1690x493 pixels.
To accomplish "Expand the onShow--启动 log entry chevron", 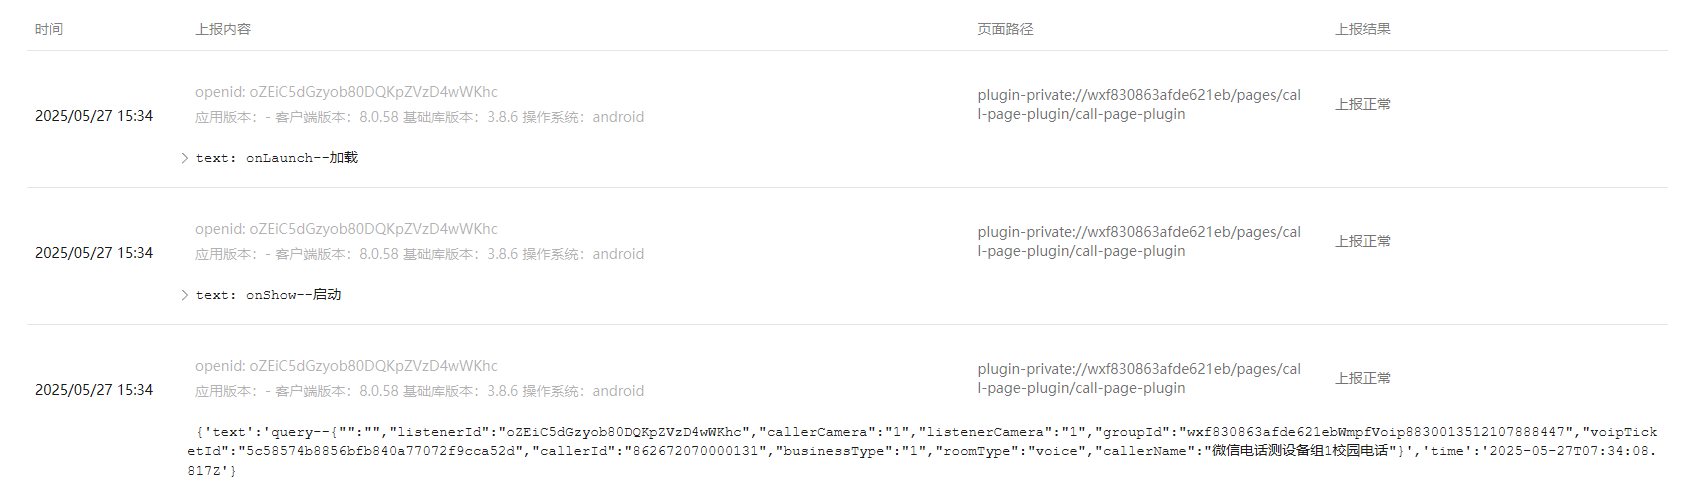I will 185,295.
